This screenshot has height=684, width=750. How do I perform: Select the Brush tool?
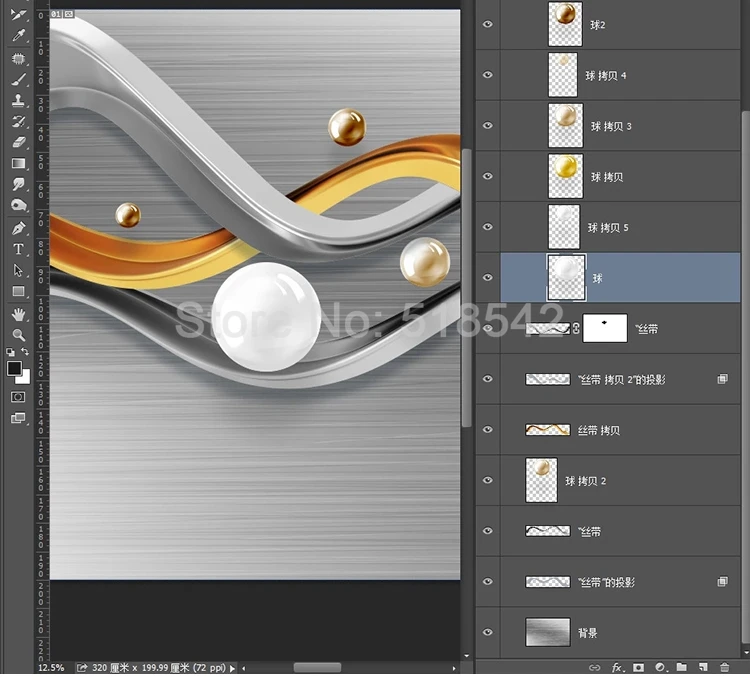click(19, 79)
